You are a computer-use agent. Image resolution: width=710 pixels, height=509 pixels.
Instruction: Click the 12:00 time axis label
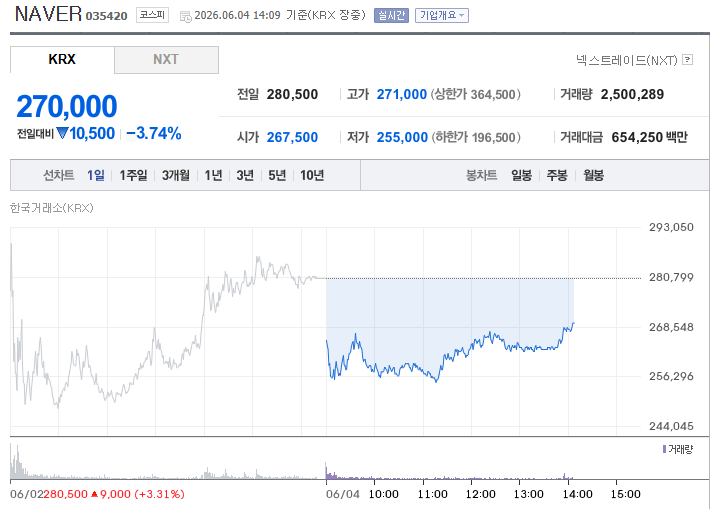point(480,494)
